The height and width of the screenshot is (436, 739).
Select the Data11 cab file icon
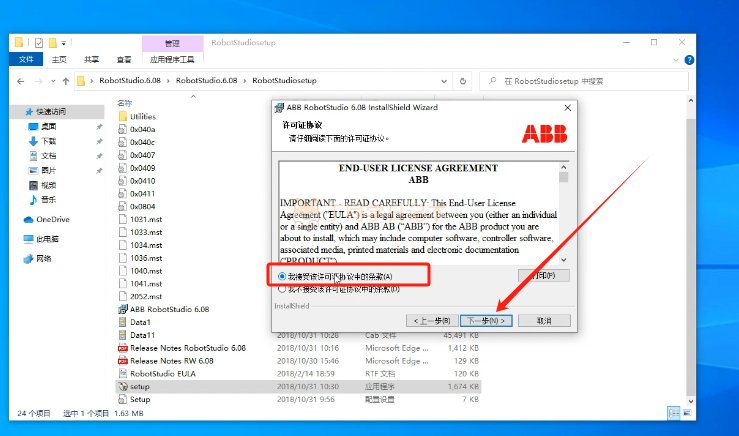click(123, 335)
